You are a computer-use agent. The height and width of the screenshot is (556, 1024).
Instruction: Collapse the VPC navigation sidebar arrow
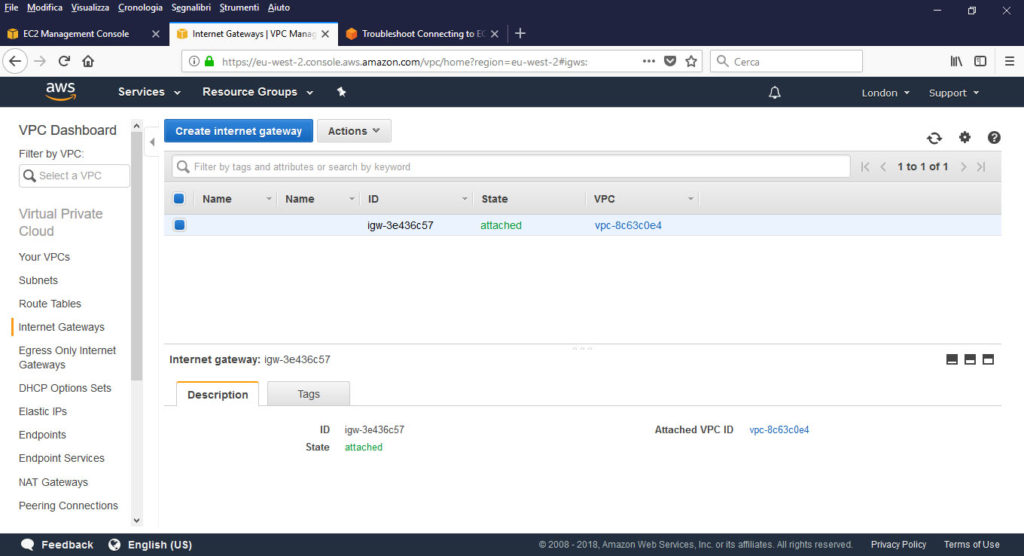click(152, 142)
